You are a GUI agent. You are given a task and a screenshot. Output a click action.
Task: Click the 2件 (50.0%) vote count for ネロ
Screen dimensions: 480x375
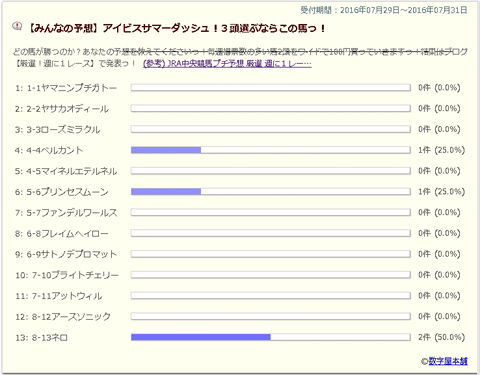click(441, 337)
